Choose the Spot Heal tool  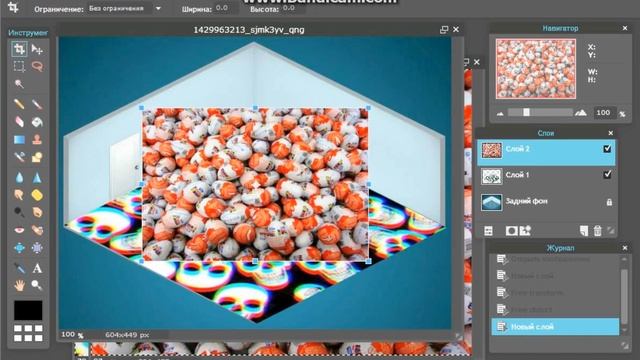(37, 230)
